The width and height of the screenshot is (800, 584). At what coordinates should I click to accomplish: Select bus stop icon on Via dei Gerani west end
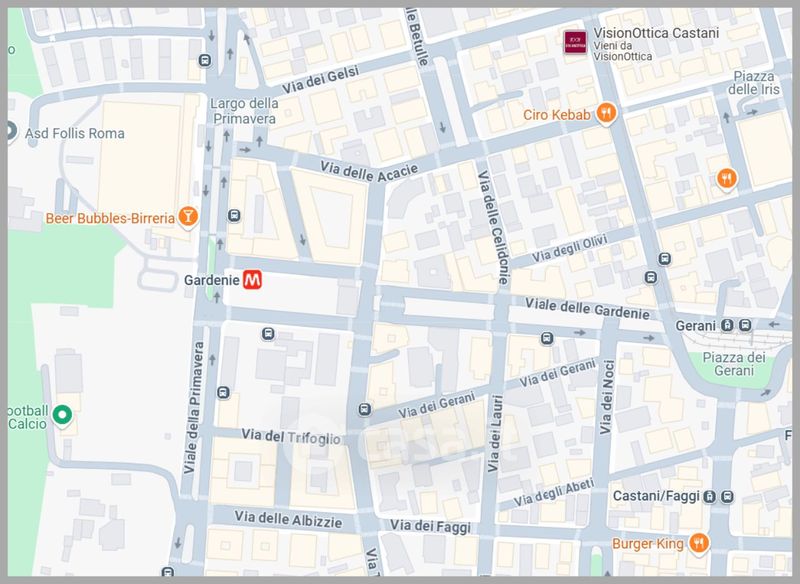point(364,409)
